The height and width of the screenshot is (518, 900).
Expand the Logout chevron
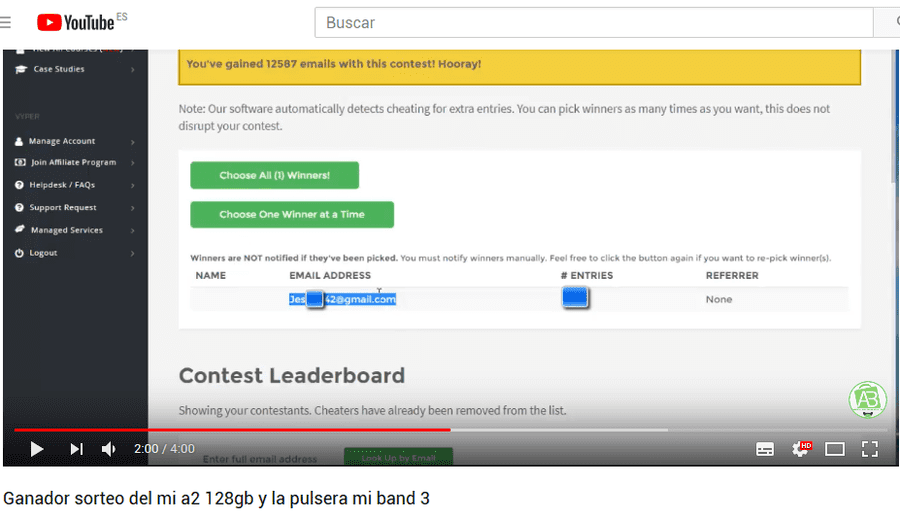(x=133, y=253)
